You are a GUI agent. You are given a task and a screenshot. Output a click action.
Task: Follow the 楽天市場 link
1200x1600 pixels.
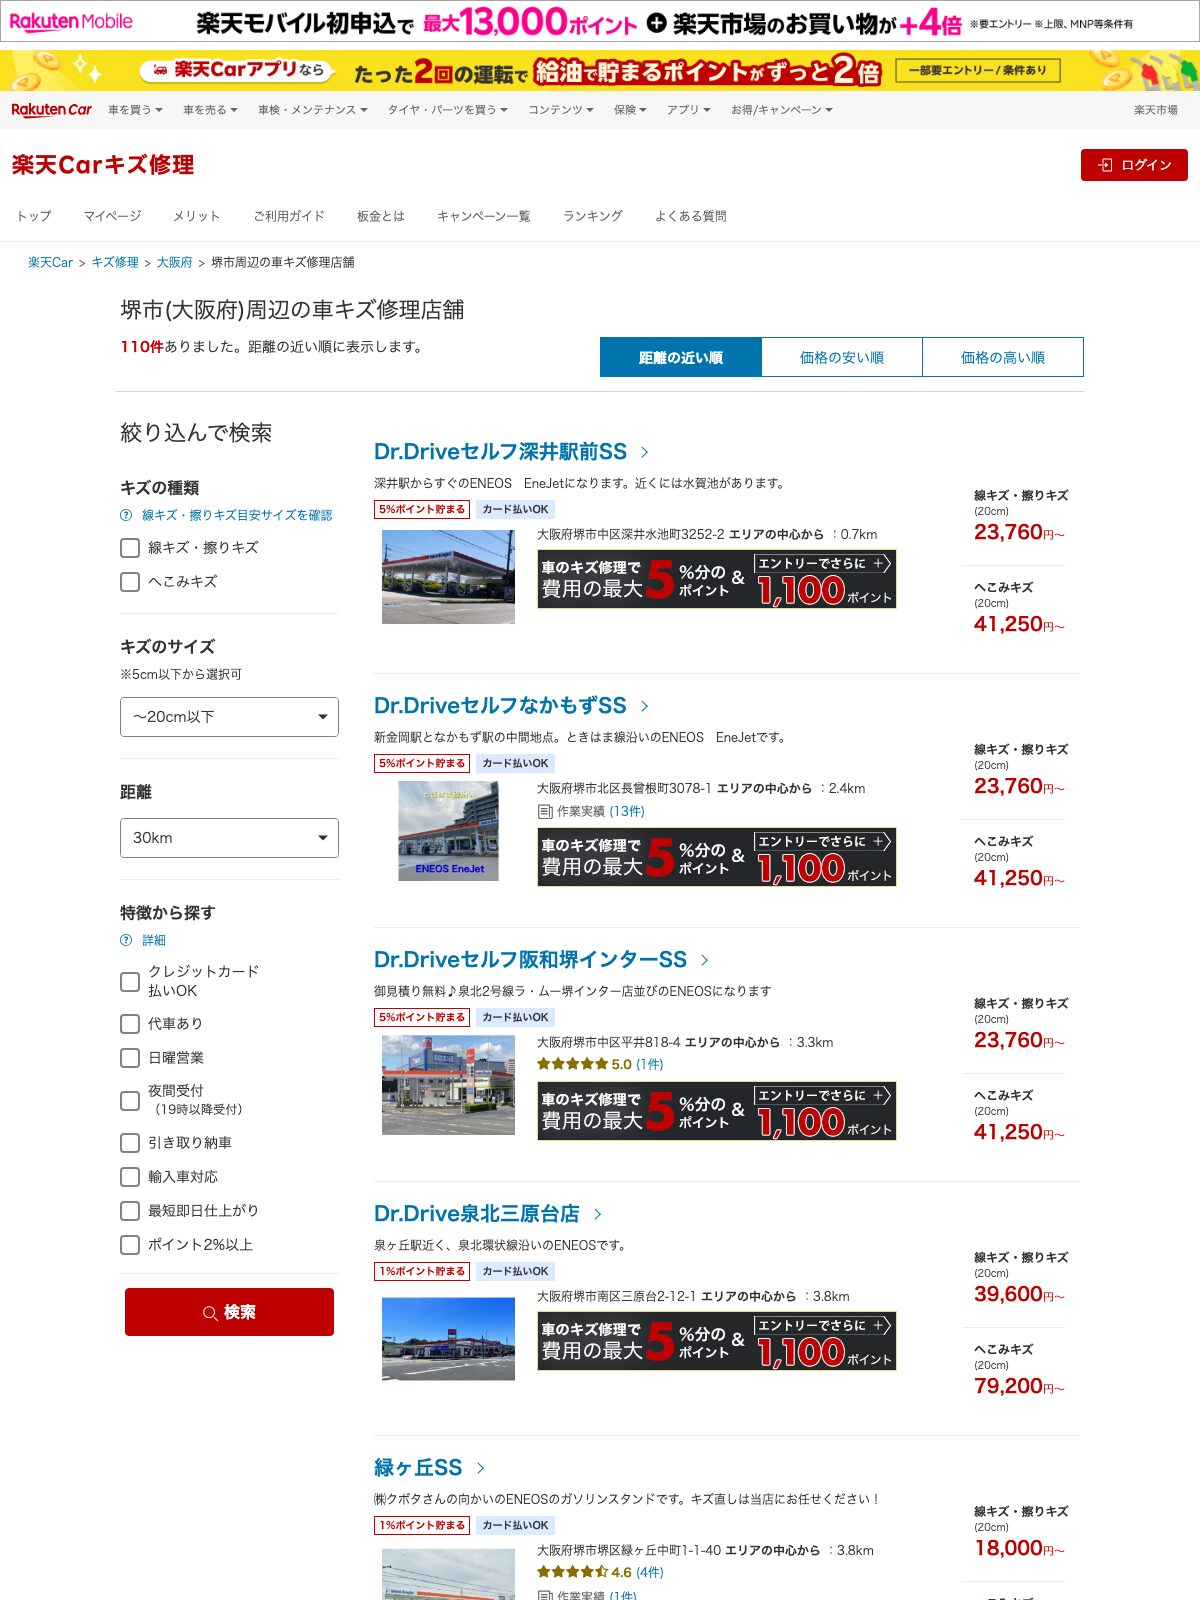click(1156, 110)
